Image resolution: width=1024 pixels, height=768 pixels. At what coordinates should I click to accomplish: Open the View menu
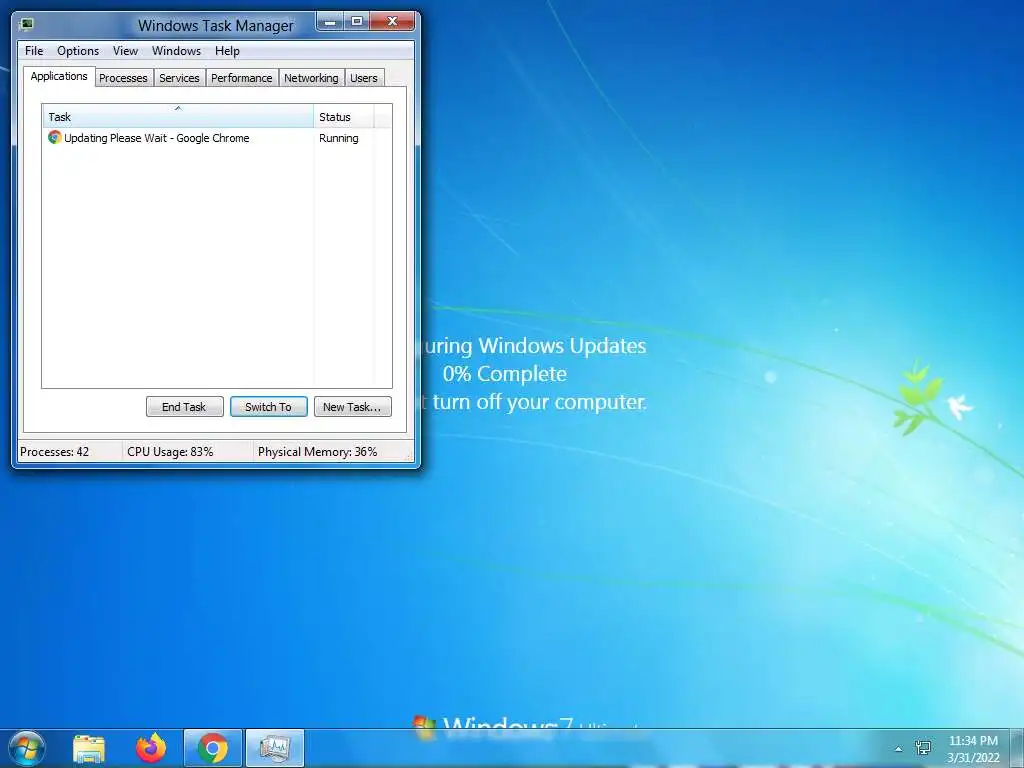coord(125,51)
